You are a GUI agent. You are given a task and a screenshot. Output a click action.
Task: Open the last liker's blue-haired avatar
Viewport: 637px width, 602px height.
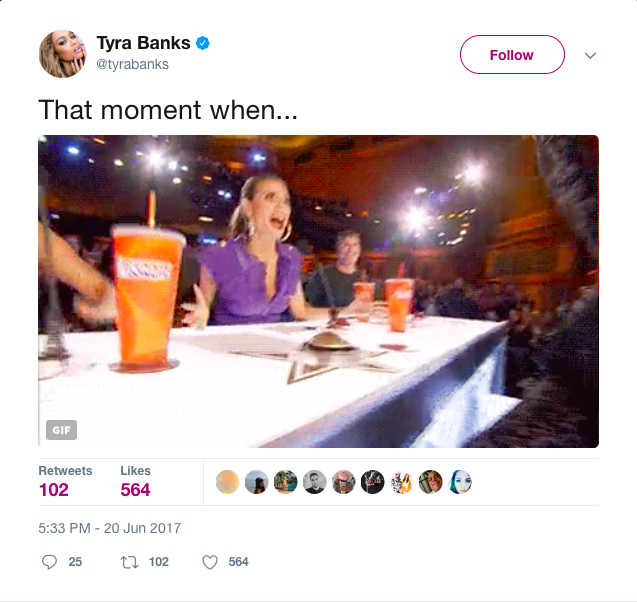(x=461, y=482)
